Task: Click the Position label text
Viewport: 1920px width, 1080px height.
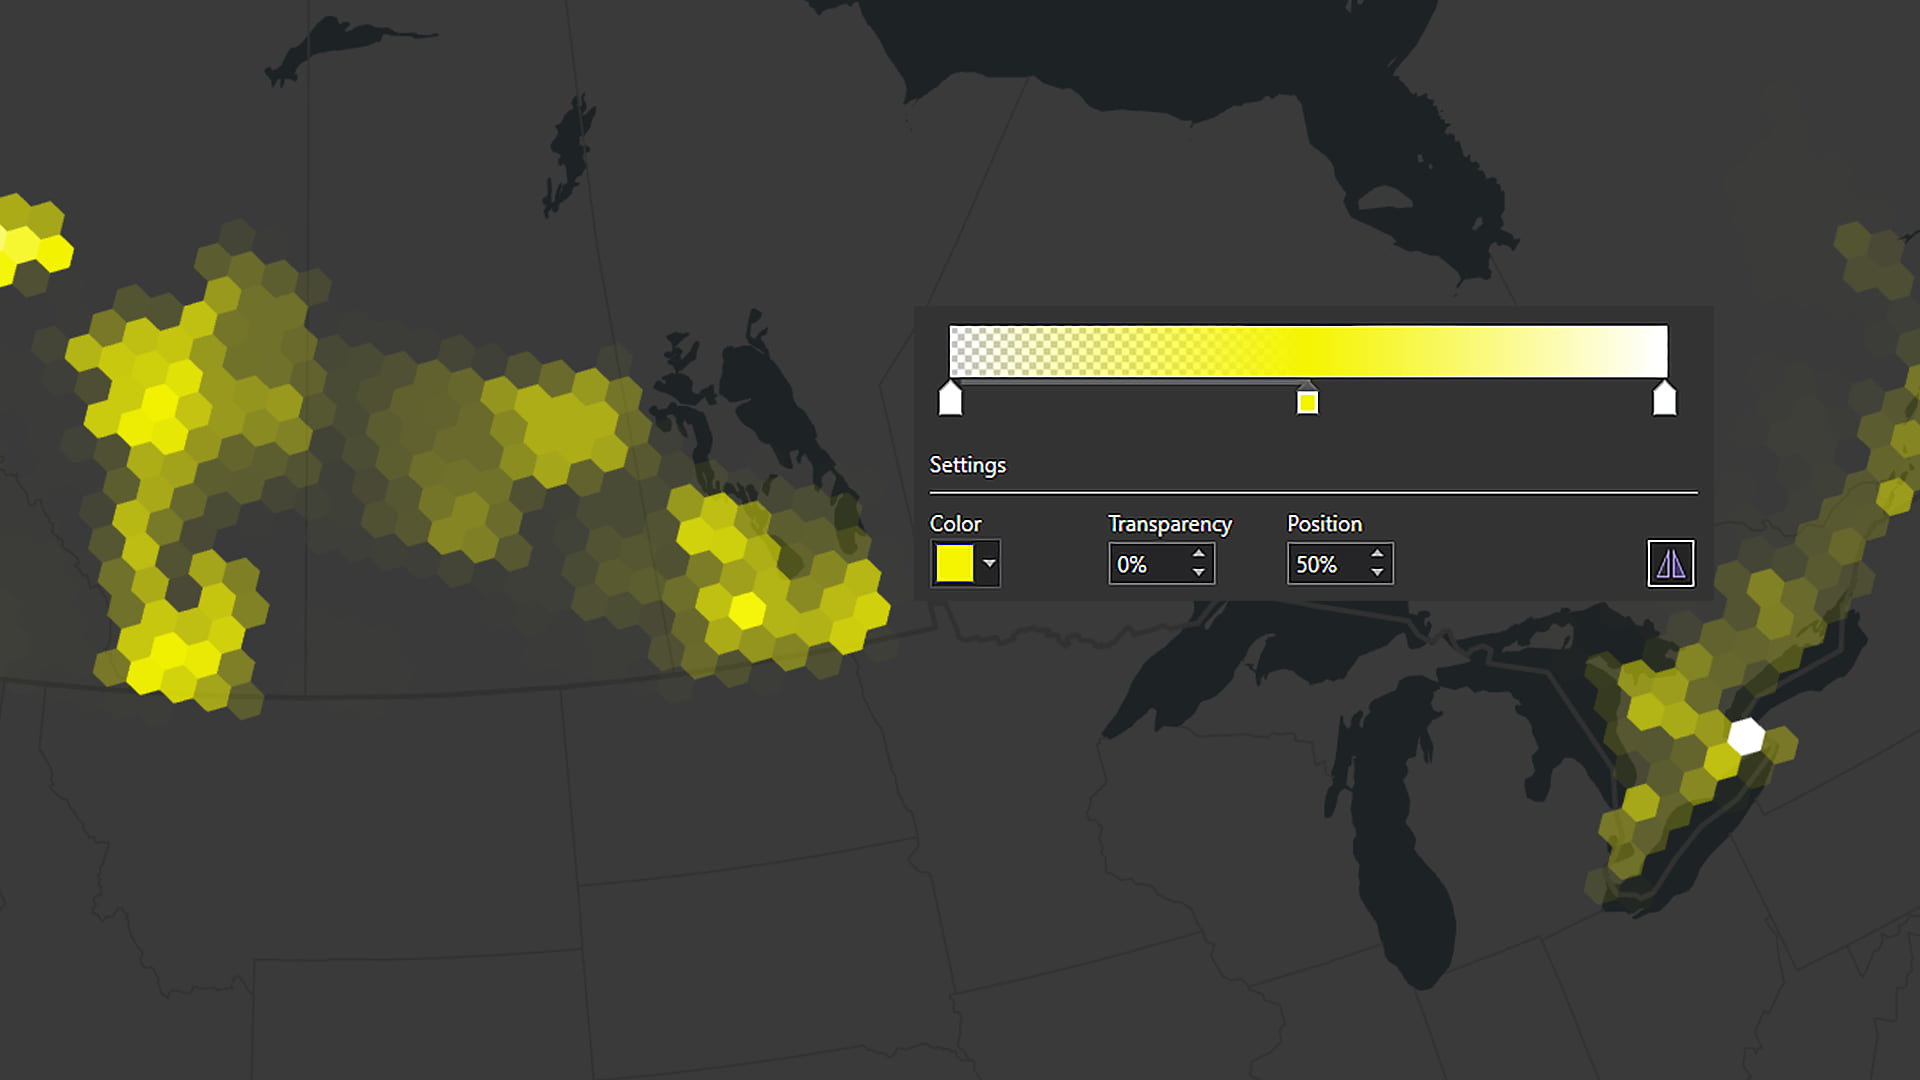Action: point(1324,524)
